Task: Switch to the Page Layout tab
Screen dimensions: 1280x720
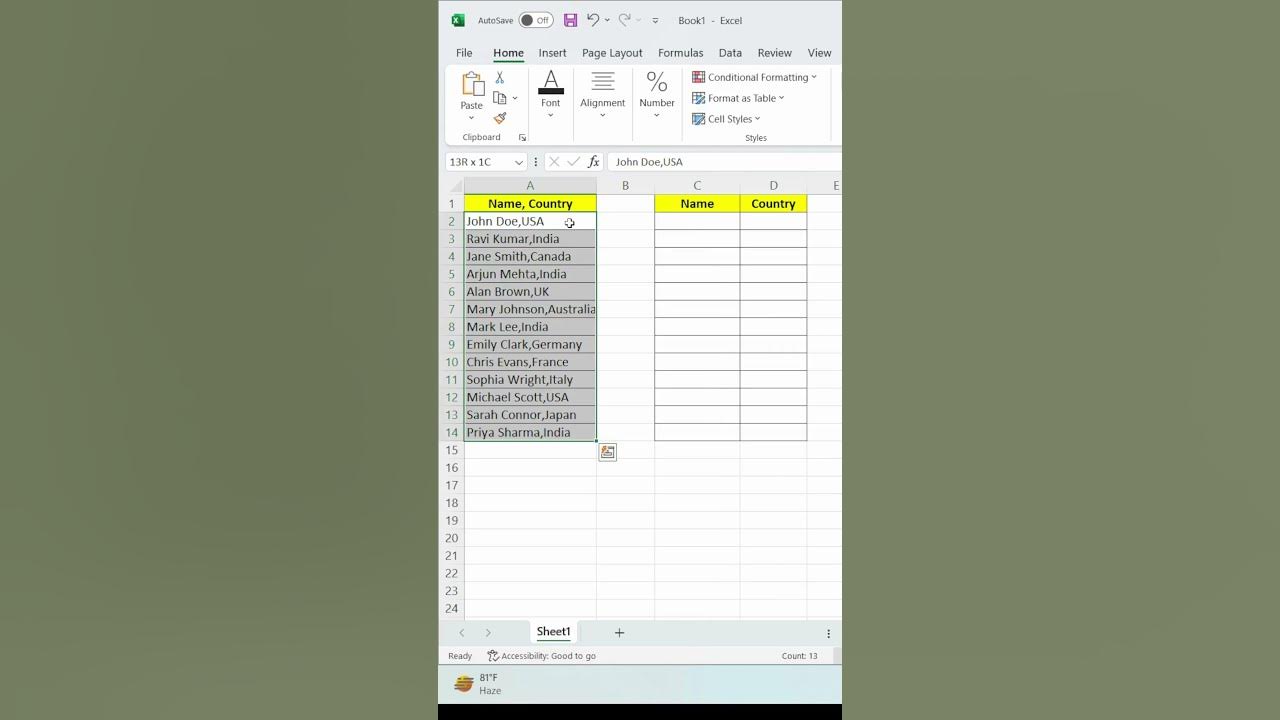Action: tap(612, 53)
